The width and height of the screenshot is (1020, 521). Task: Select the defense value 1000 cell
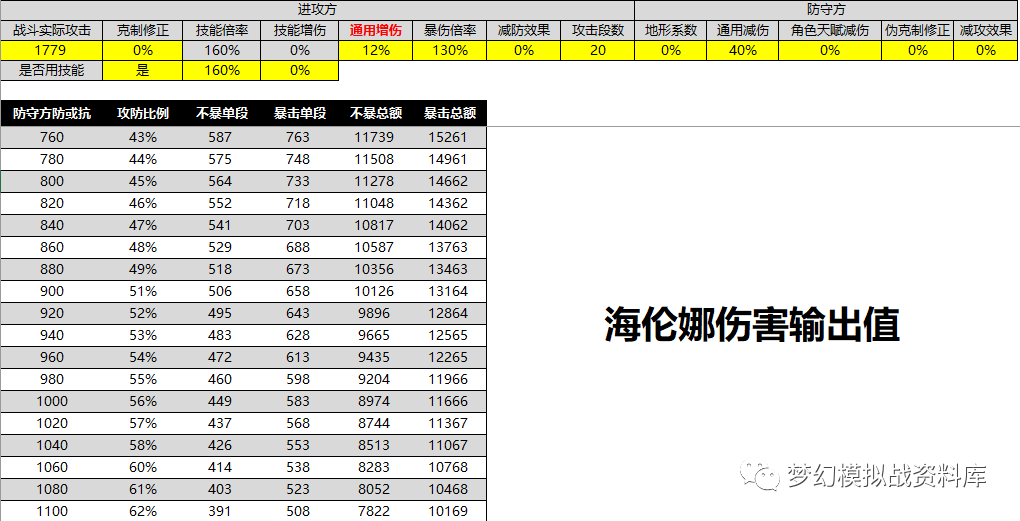pyautogui.click(x=52, y=401)
